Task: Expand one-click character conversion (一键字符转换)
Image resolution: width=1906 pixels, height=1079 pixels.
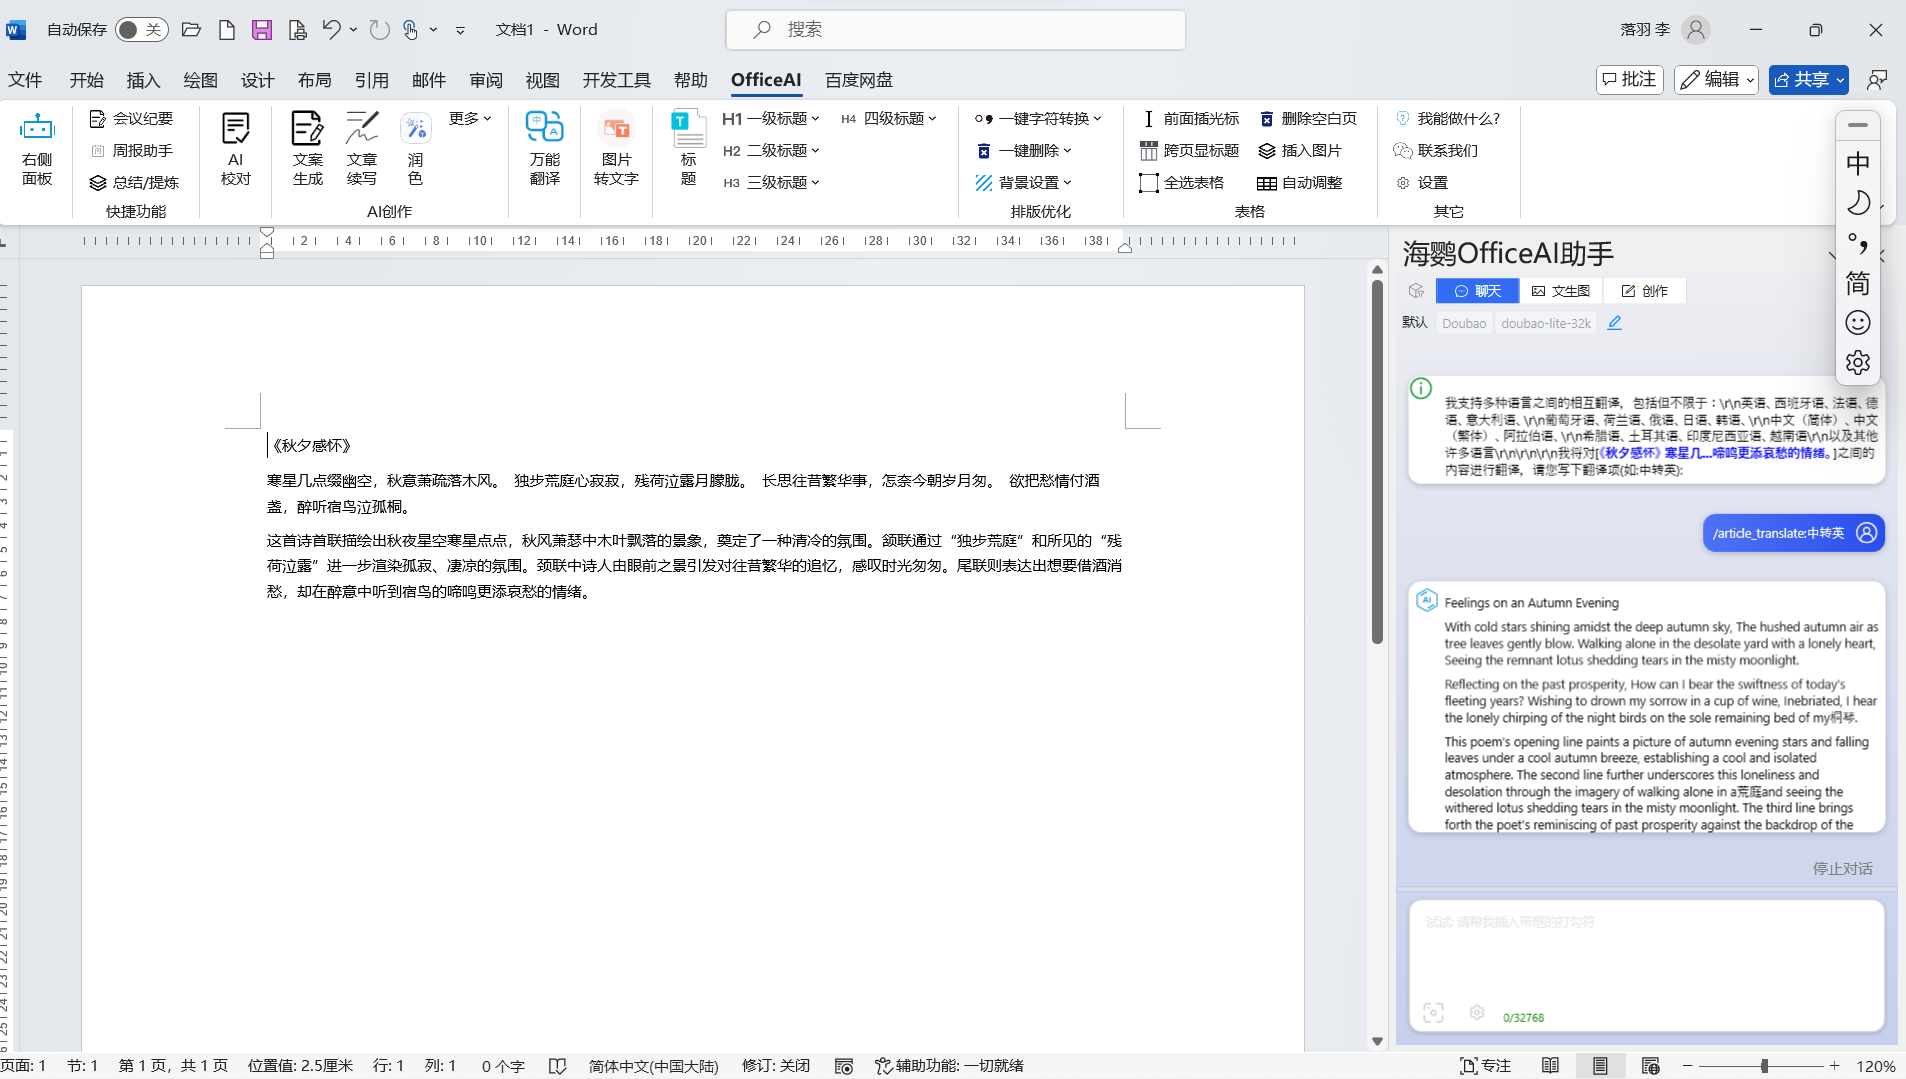Action: click(x=1038, y=119)
